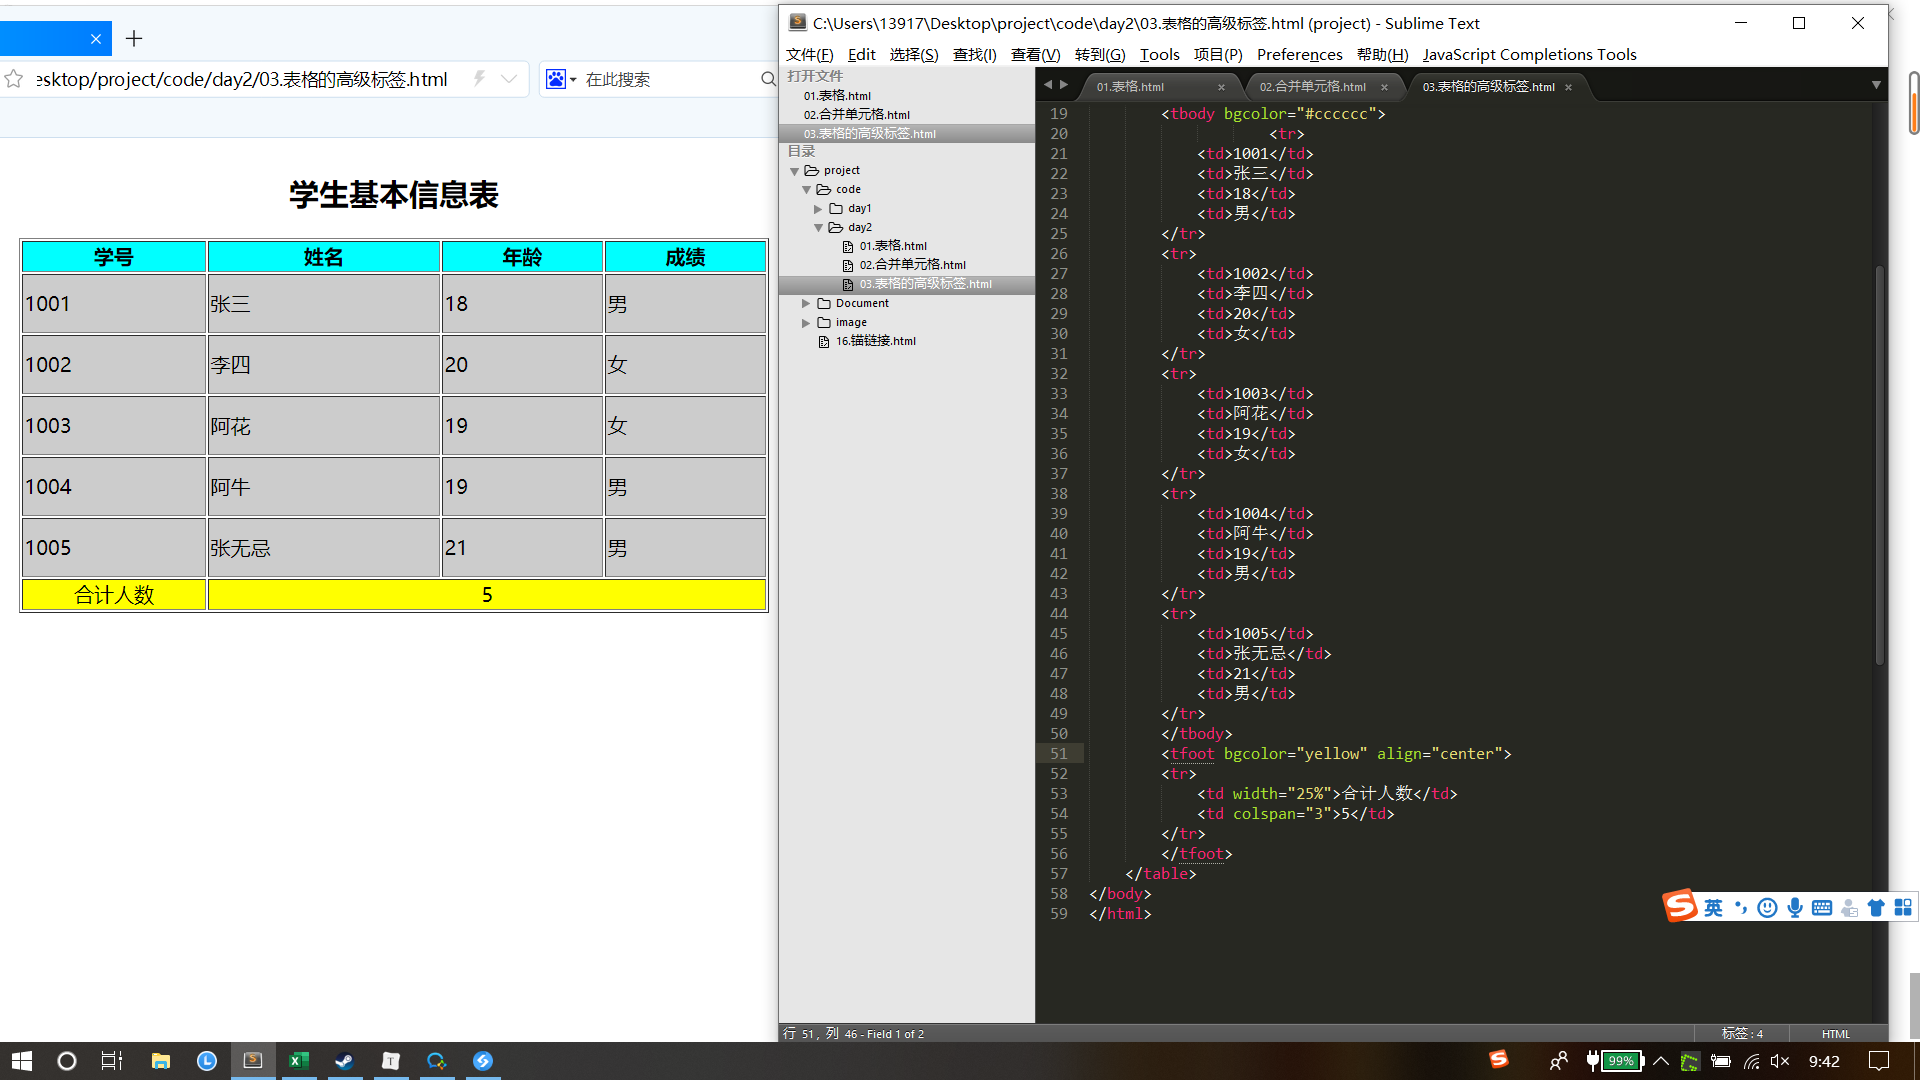The height and width of the screenshot is (1080, 1920).
Task: Switch to the 02.合并单元格.html tab
Action: (x=1312, y=87)
